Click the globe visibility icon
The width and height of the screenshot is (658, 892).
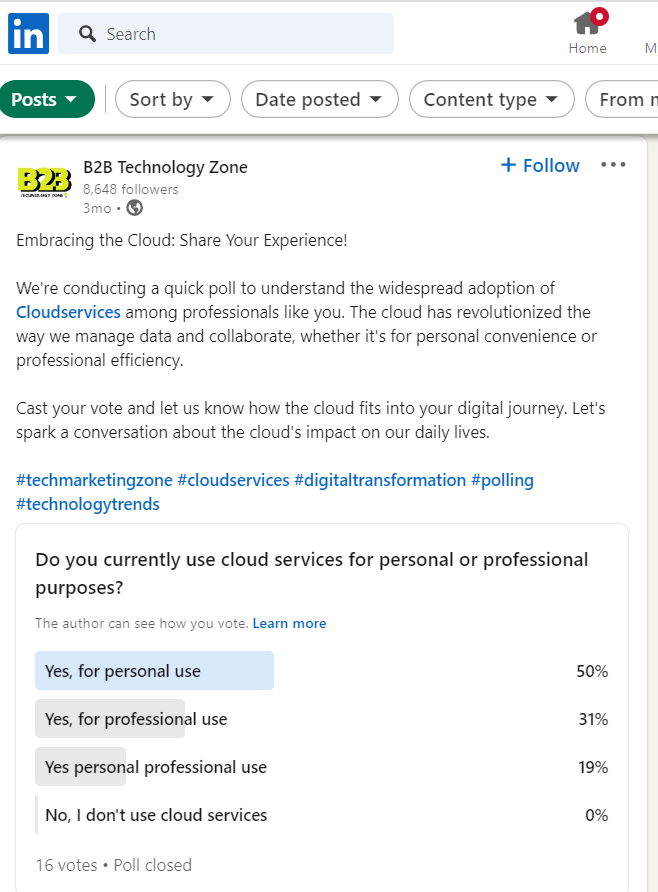(x=134, y=208)
